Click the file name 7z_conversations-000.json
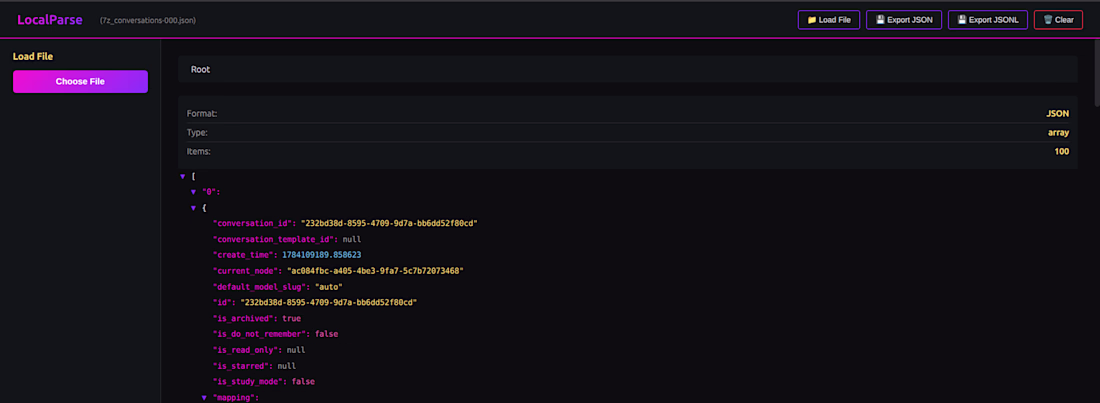The width and height of the screenshot is (1100, 403). coord(148,20)
